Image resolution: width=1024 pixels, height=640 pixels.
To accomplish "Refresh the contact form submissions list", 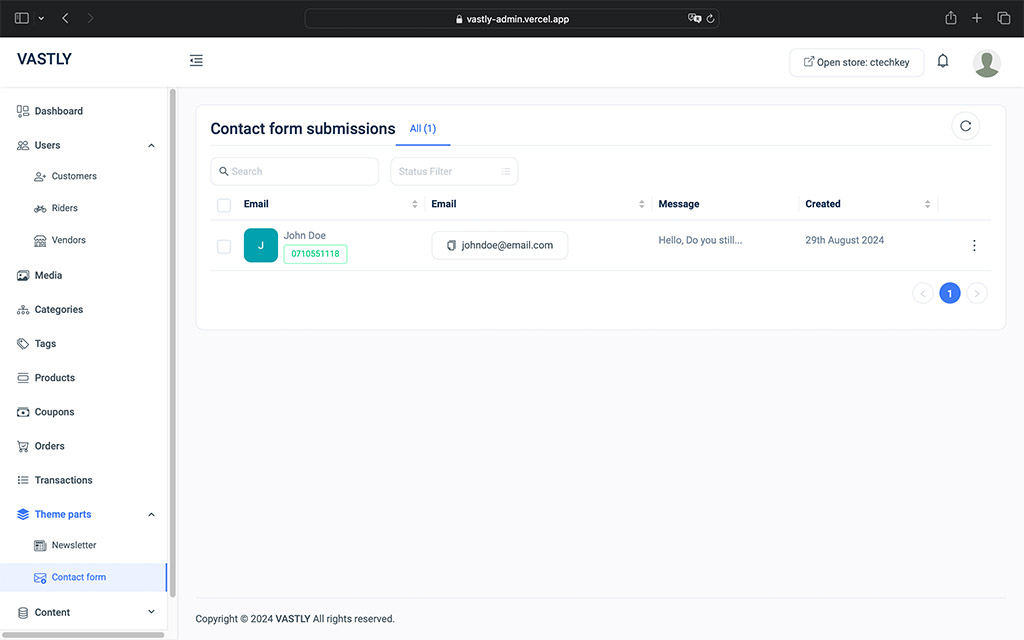I will [x=965, y=126].
